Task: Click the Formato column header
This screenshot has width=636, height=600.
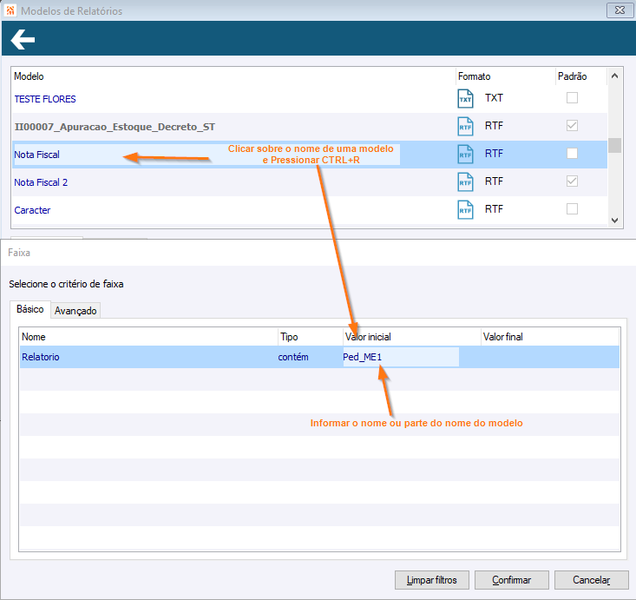Action: 474,76
